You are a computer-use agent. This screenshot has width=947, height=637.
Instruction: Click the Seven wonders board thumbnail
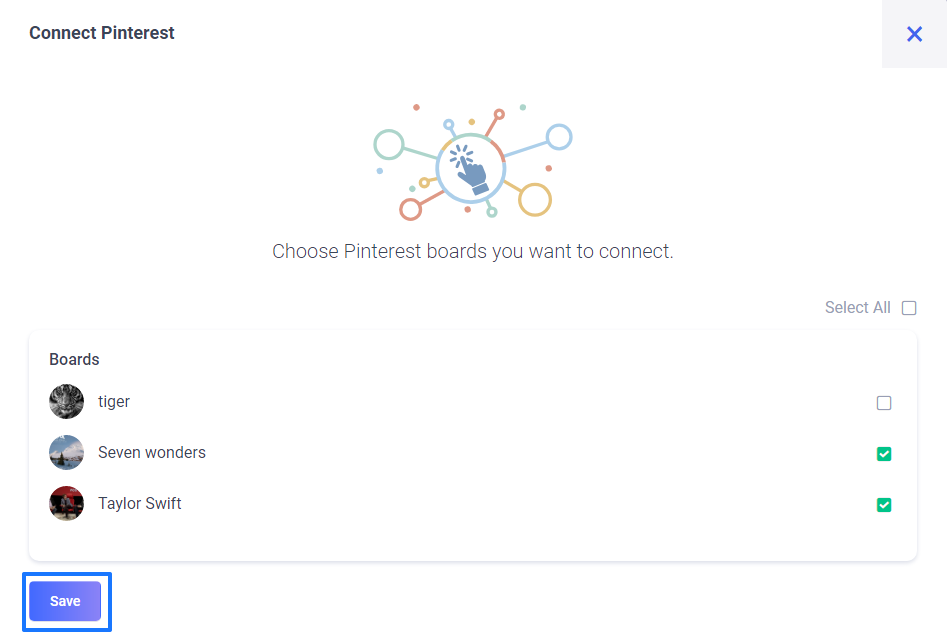coord(66,452)
